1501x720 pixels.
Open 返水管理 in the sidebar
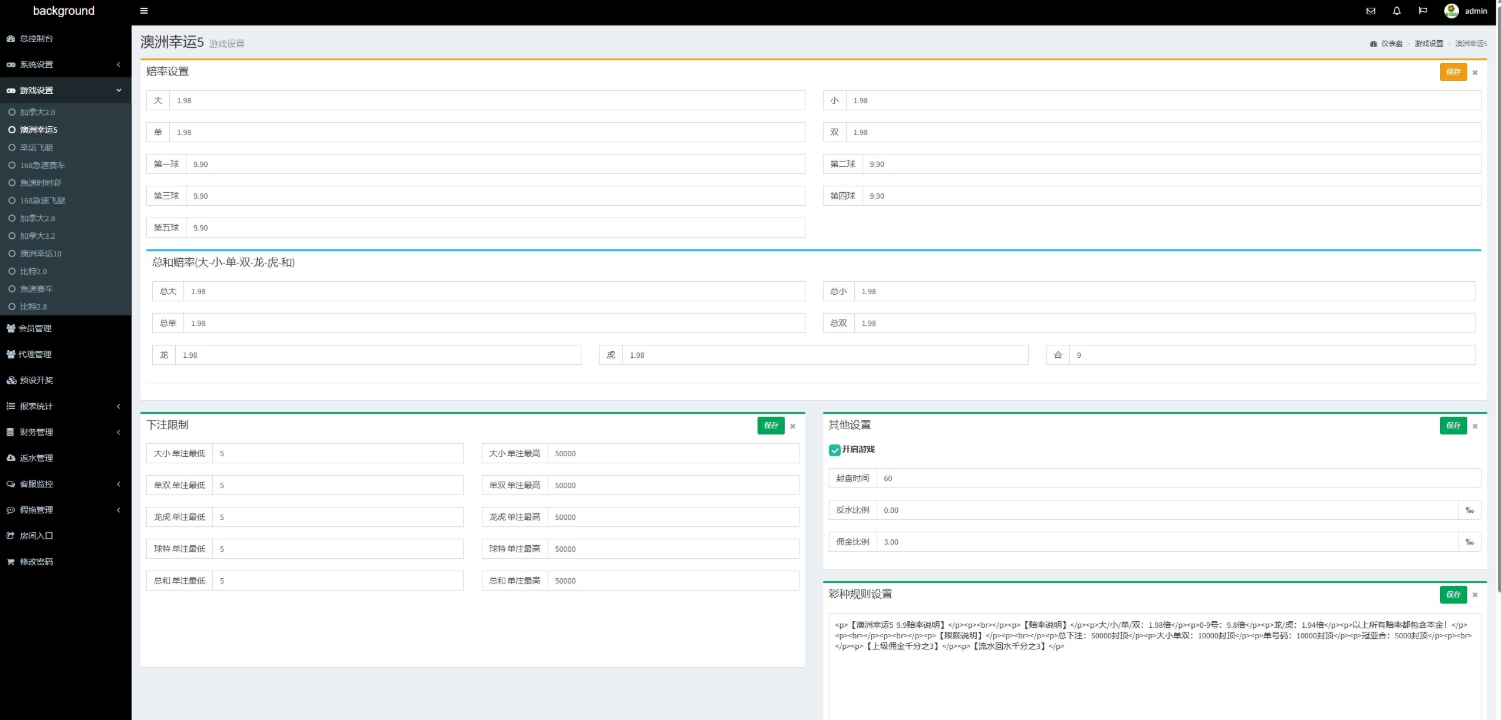[x=36, y=458]
